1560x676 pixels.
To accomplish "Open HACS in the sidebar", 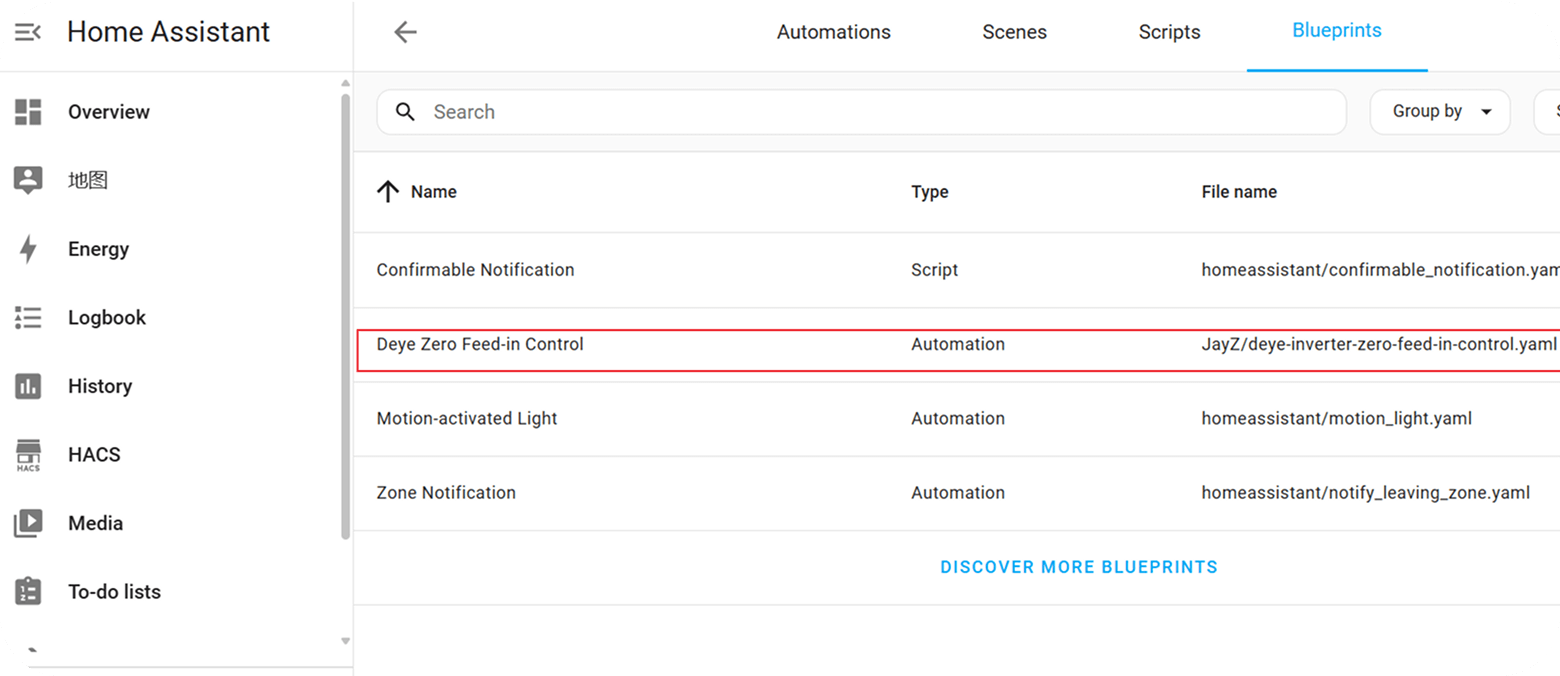I will pos(94,455).
